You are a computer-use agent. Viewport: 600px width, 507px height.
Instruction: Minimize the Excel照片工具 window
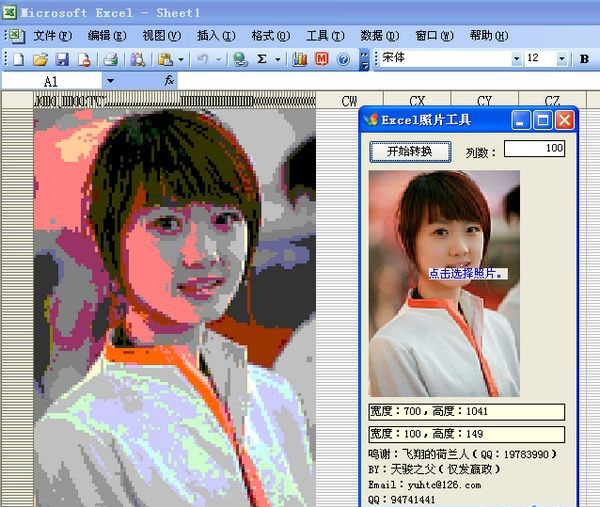[520, 121]
